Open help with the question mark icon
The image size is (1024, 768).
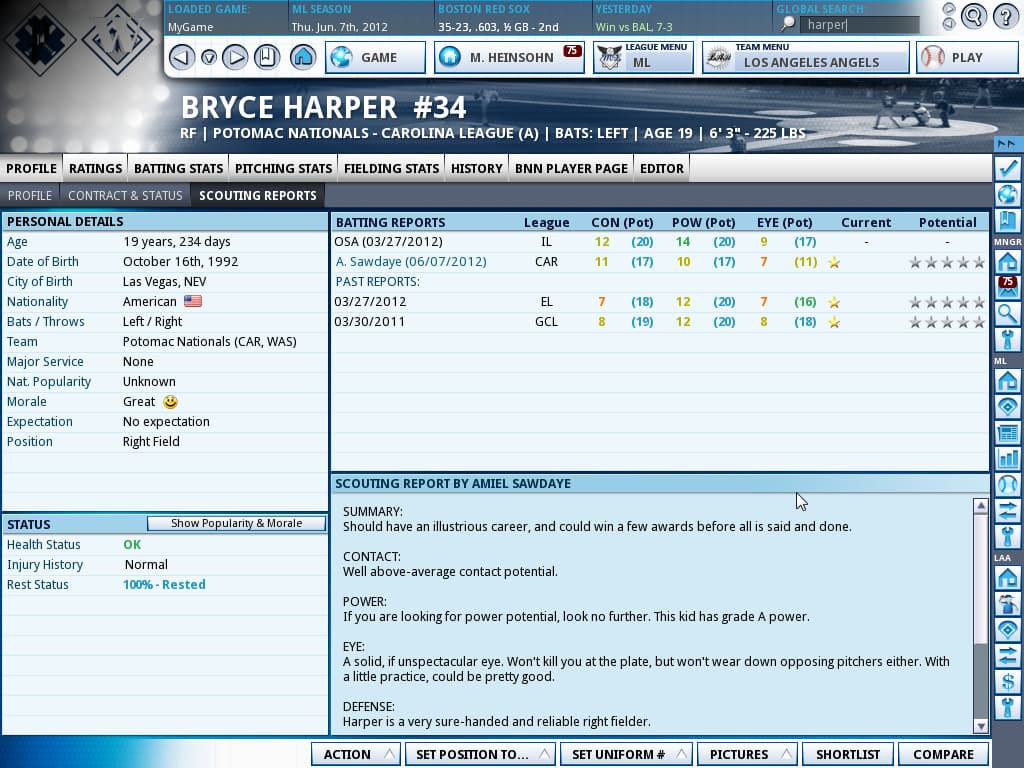[x=1006, y=16]
